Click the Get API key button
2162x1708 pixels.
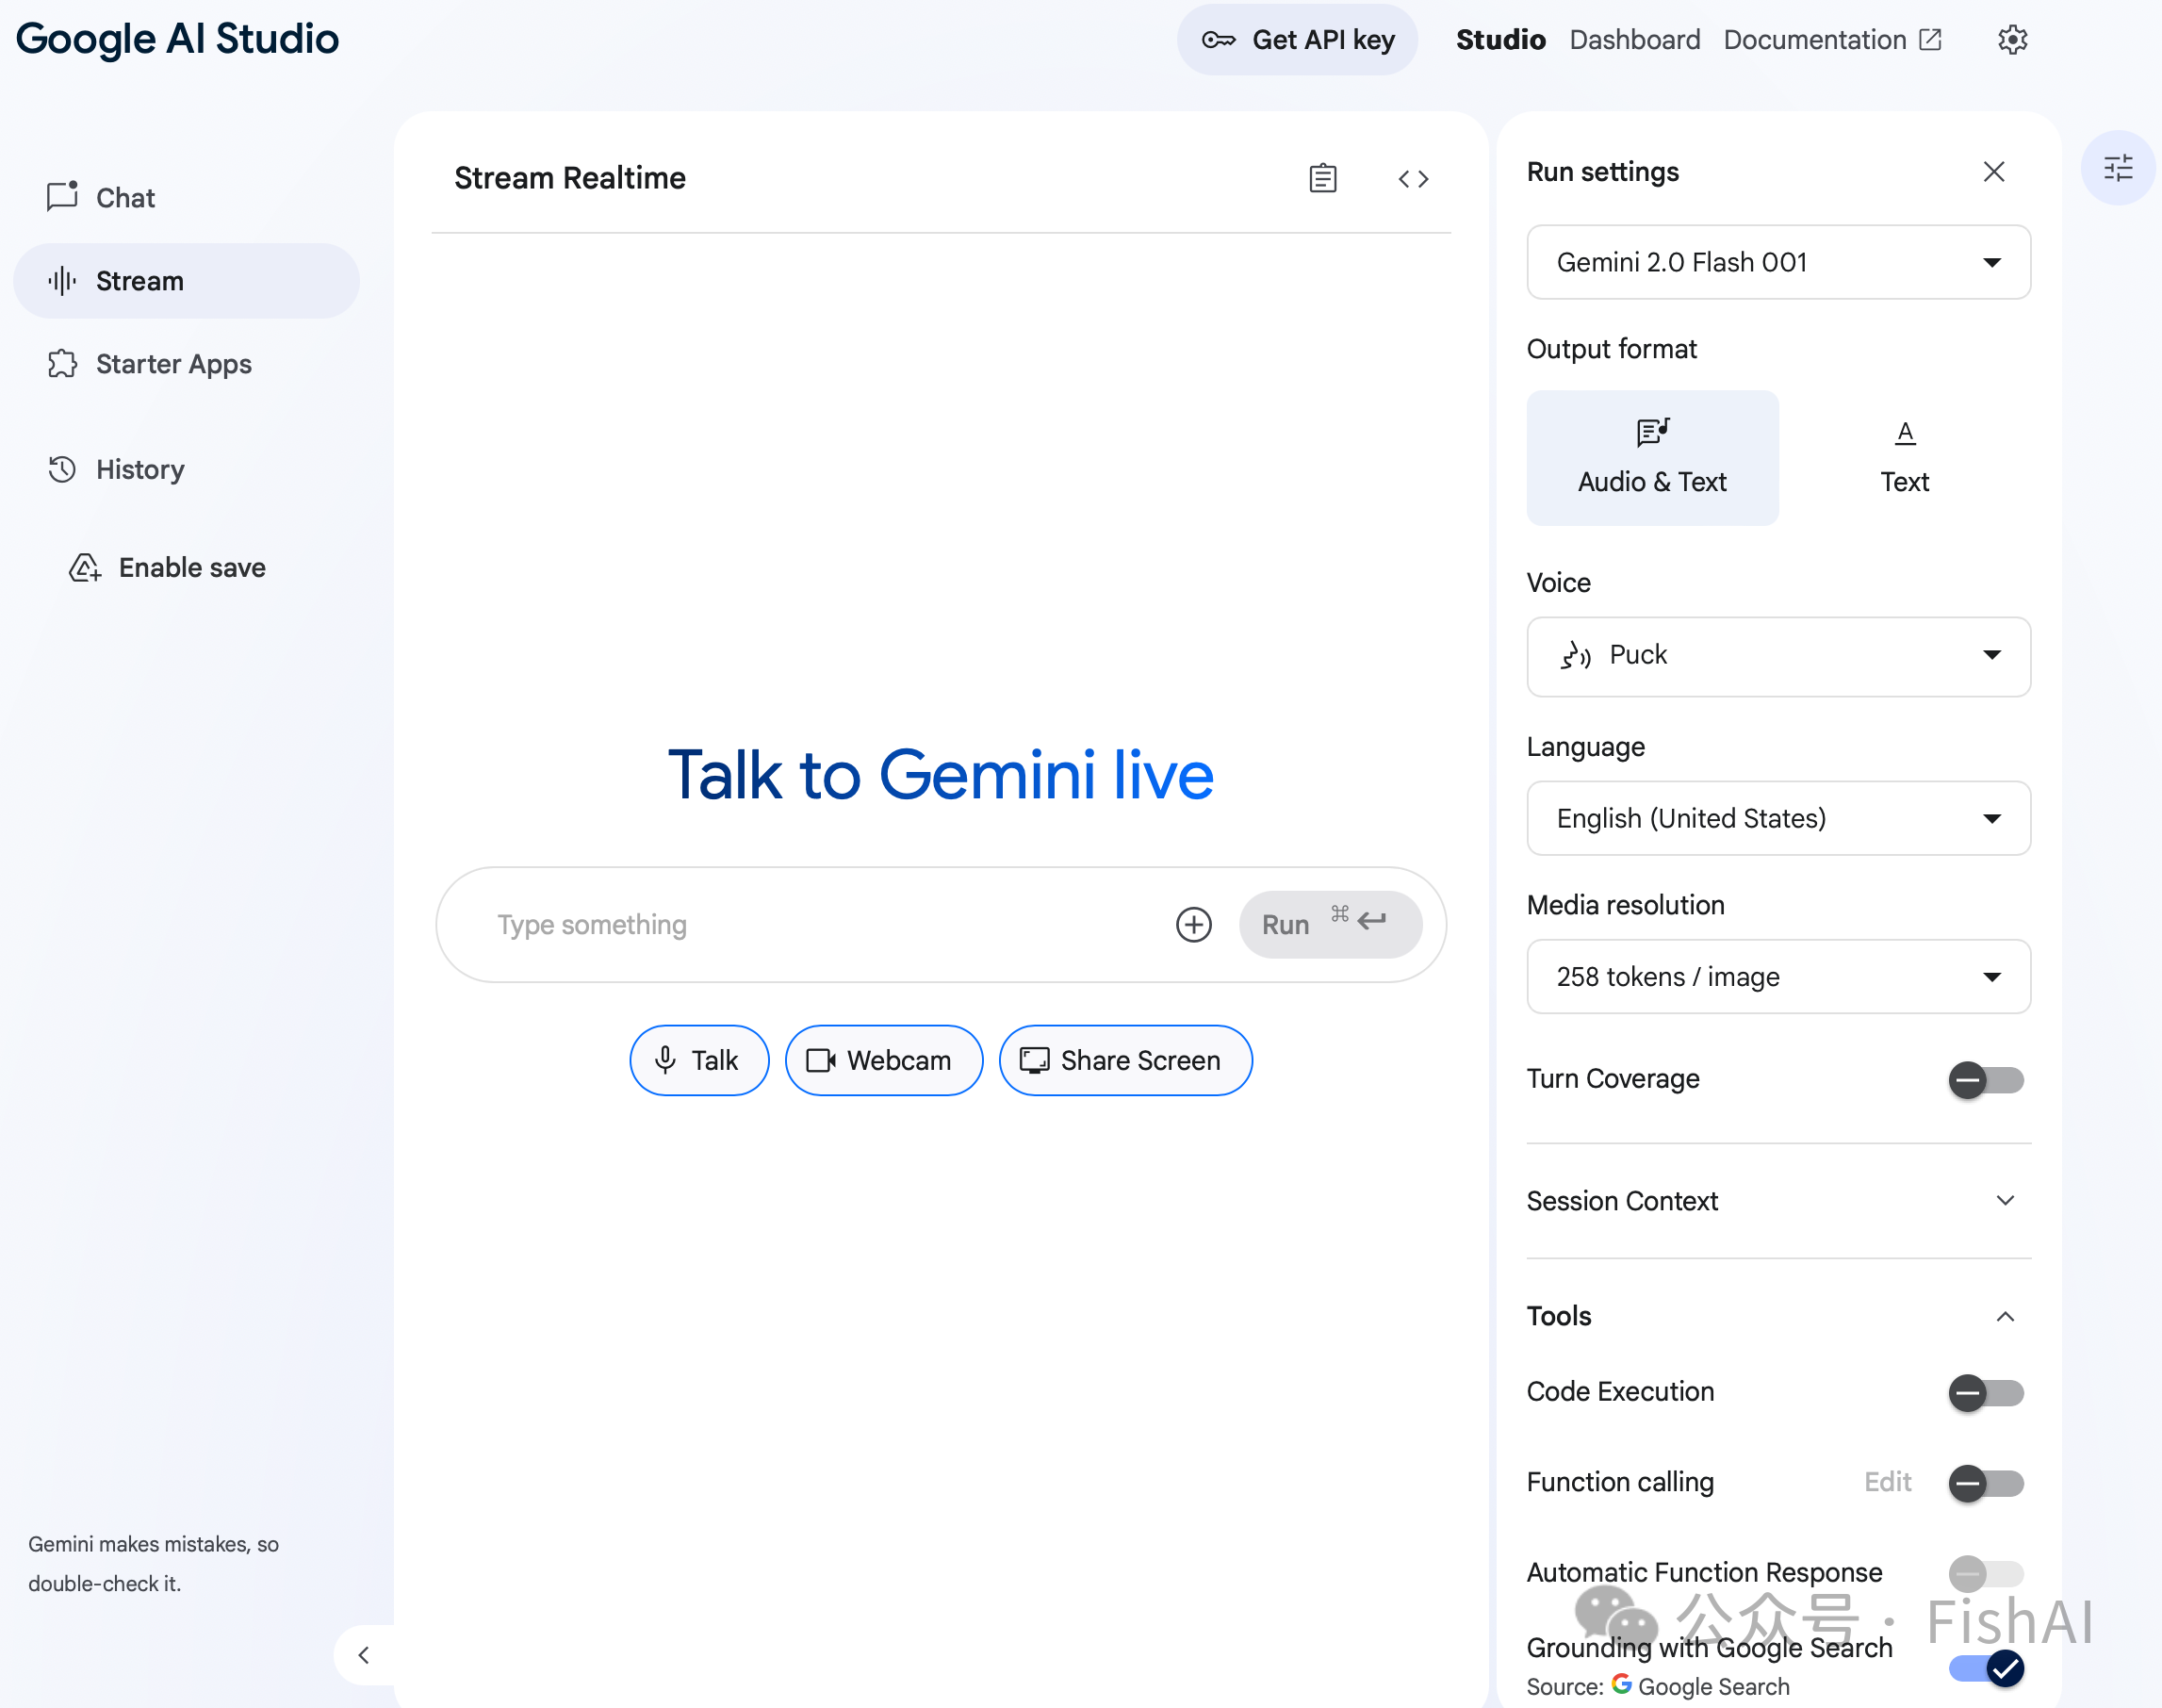click(x=1297, y=40)
